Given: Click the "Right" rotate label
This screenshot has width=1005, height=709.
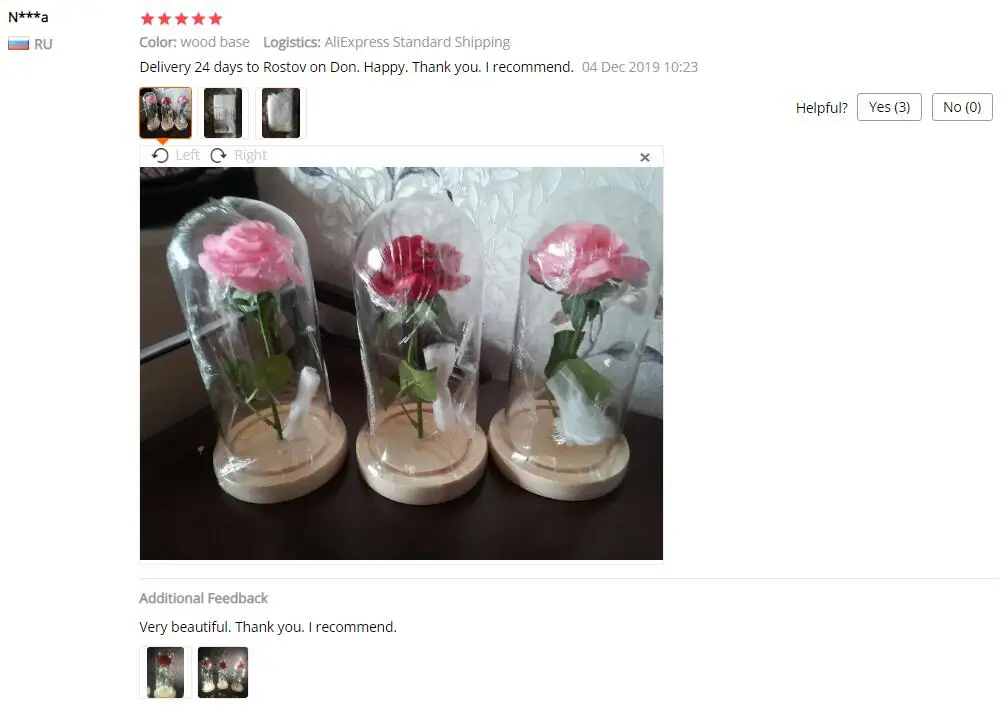Looking at the screenshot, I should pyautogui.click(x=251, y=155).
